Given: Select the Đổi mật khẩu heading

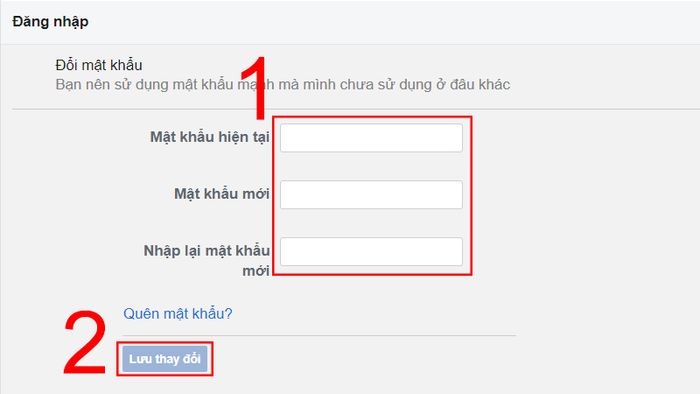Looking at the screenshot, I should coord(99,65).
